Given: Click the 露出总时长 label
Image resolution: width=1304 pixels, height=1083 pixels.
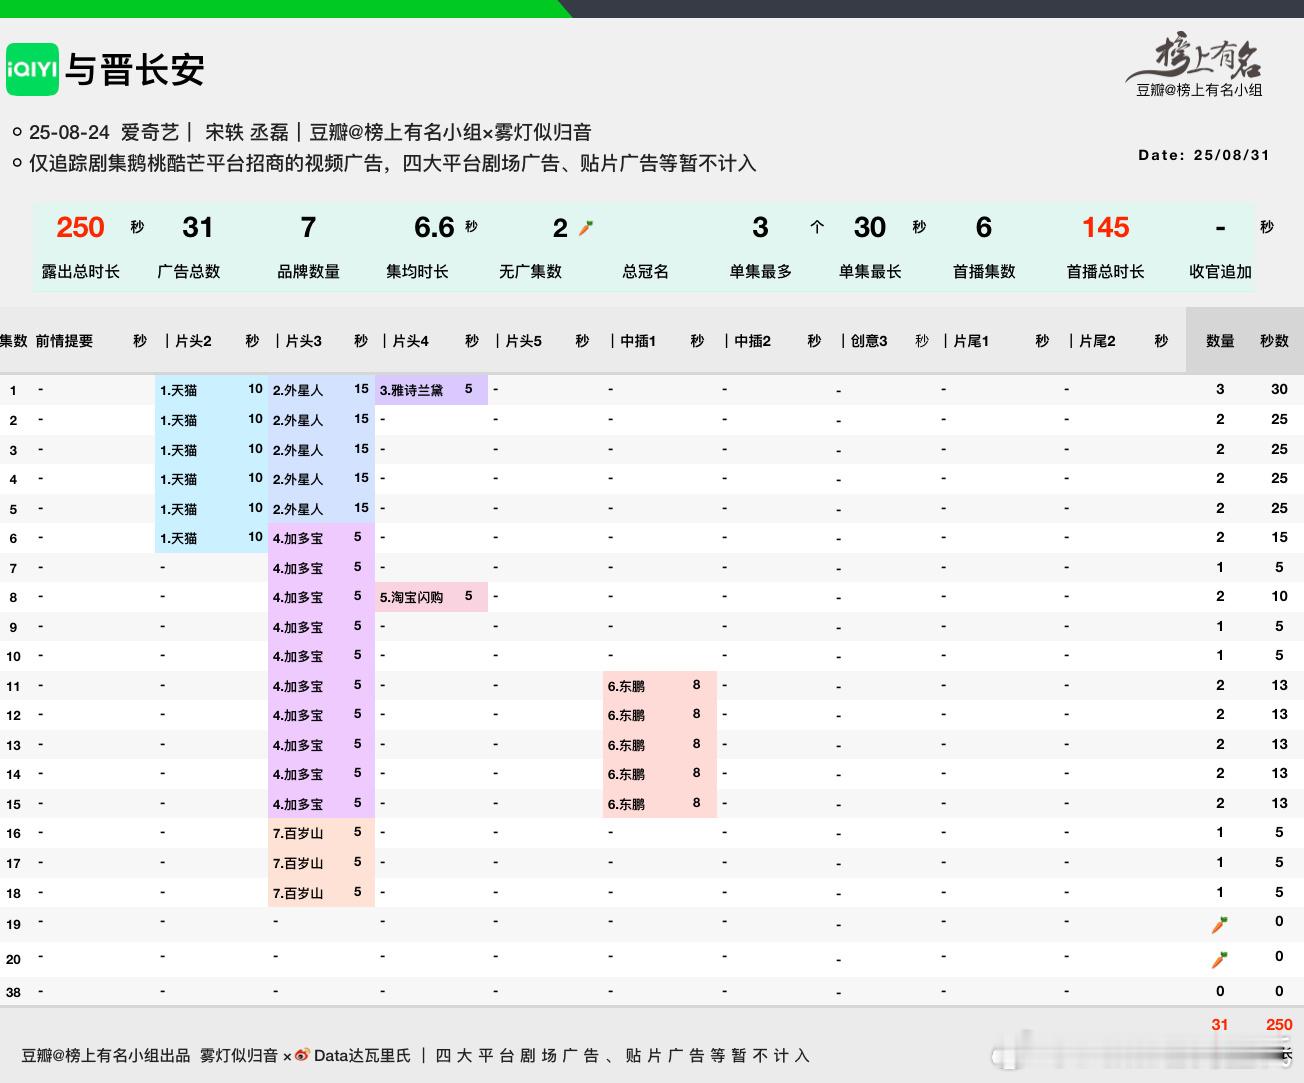Looking at the screenshot, I should (80, 271).
